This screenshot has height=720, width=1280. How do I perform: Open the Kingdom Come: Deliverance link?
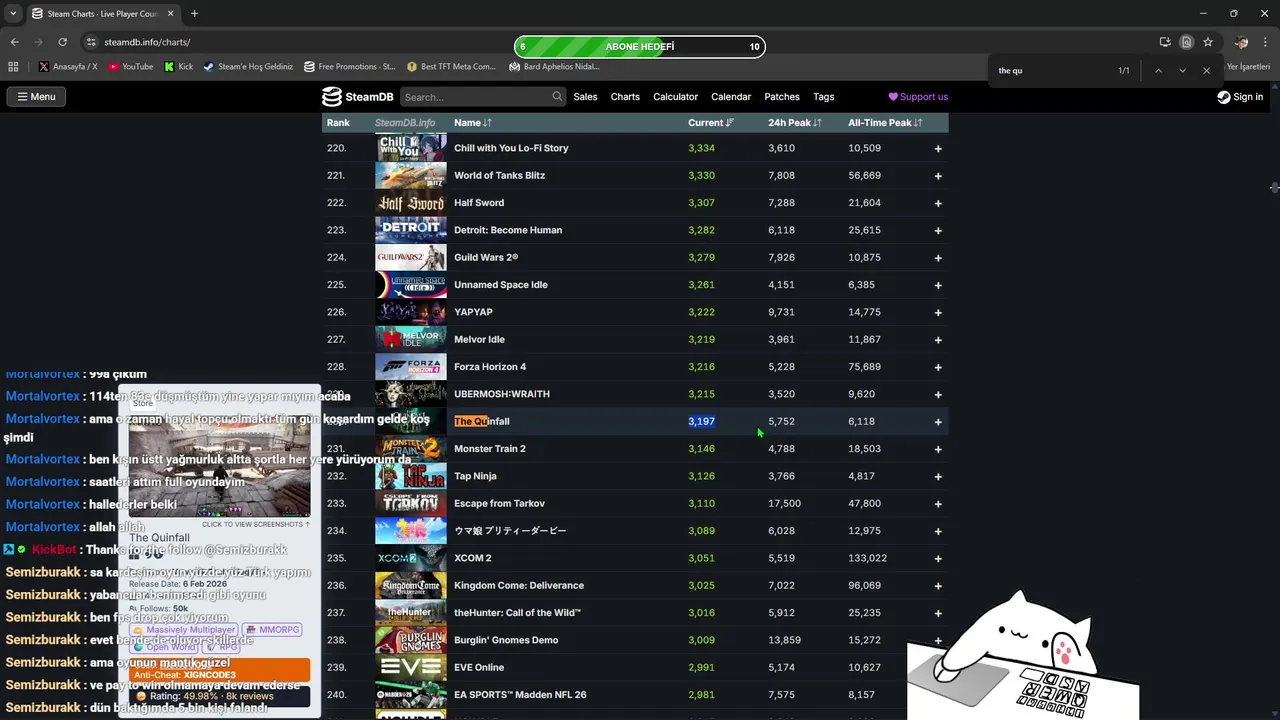(x=519, y=585)
